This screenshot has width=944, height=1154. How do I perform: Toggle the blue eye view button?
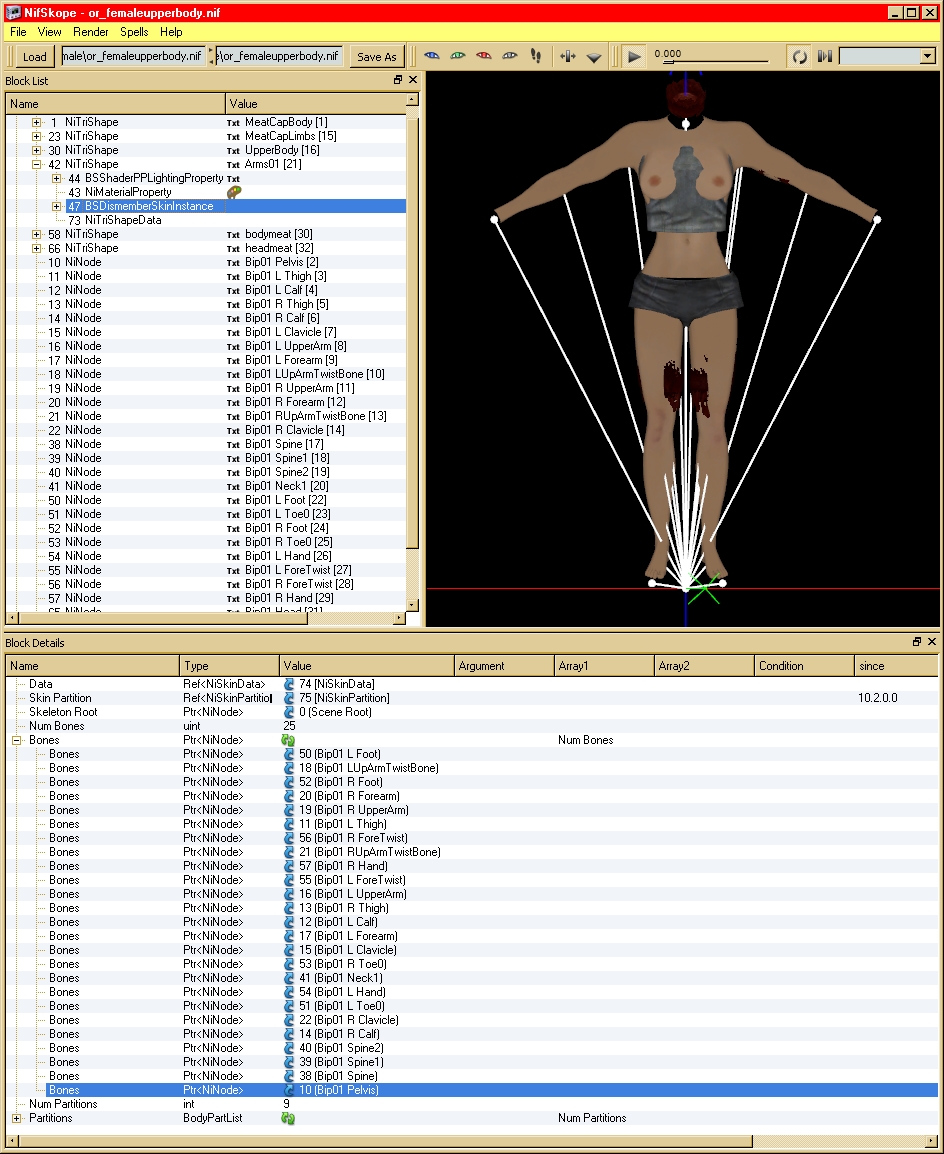pos(432,56)
